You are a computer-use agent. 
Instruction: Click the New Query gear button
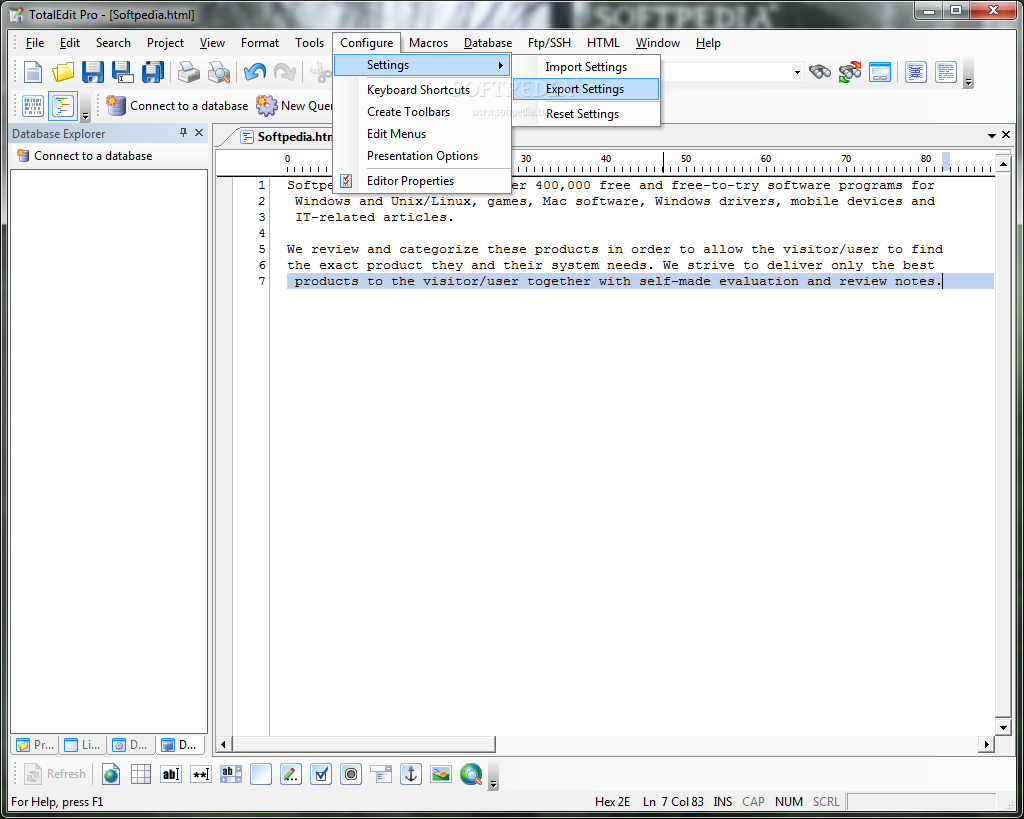(294, 106)
